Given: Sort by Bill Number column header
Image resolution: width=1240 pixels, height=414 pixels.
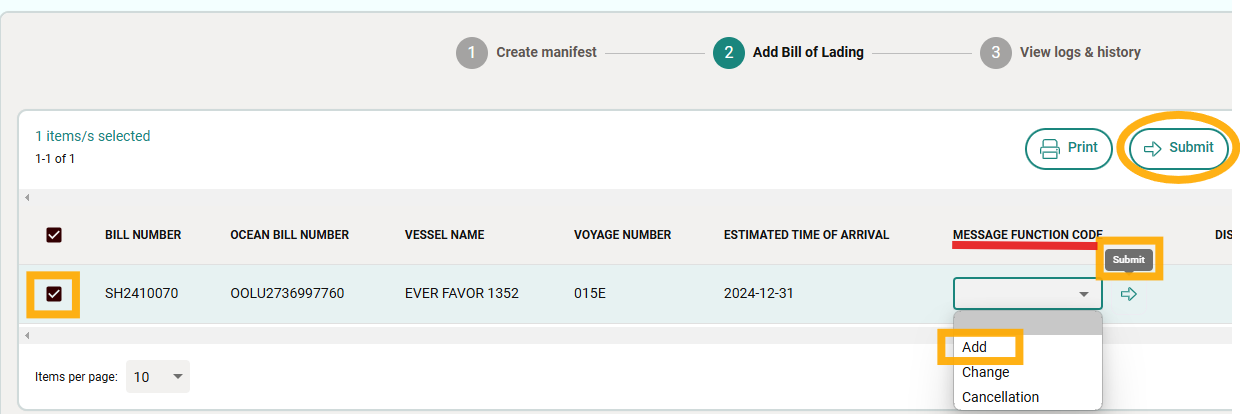Looking at the screenshot, I should tap(143, 235).
